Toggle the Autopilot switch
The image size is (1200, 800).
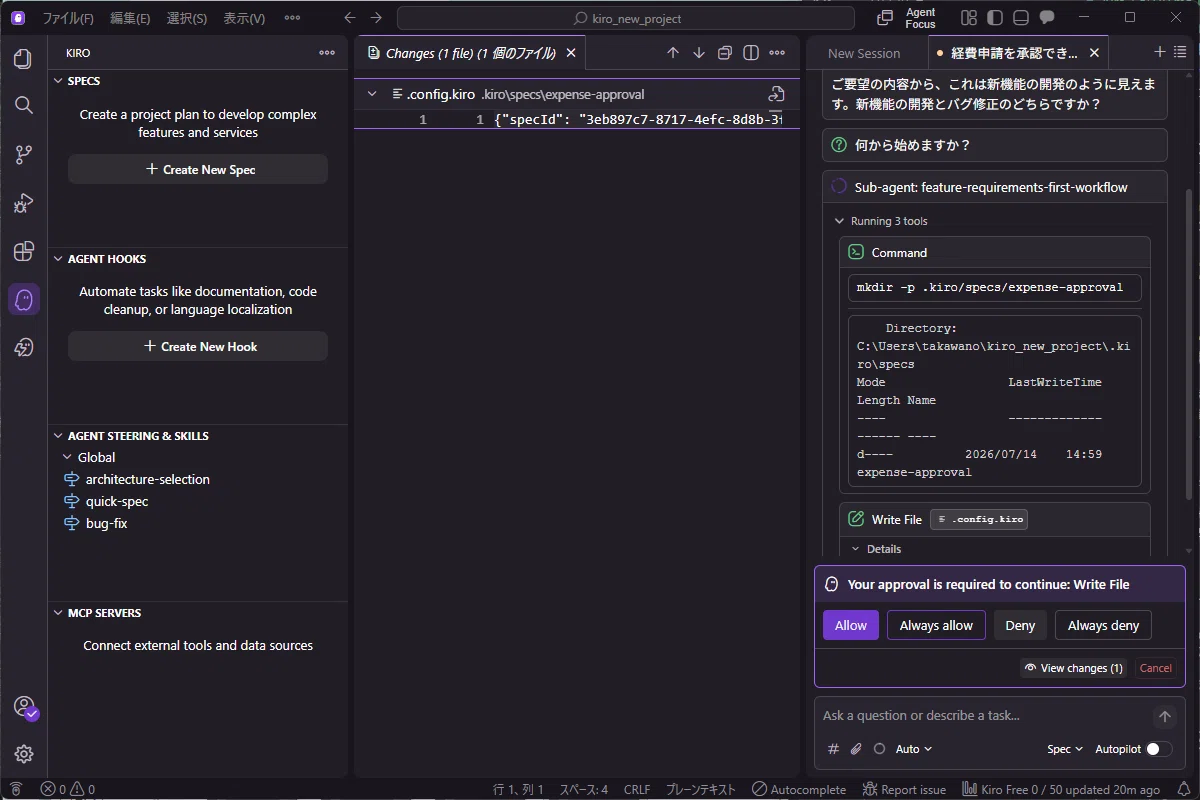[x=1159, y=749]
